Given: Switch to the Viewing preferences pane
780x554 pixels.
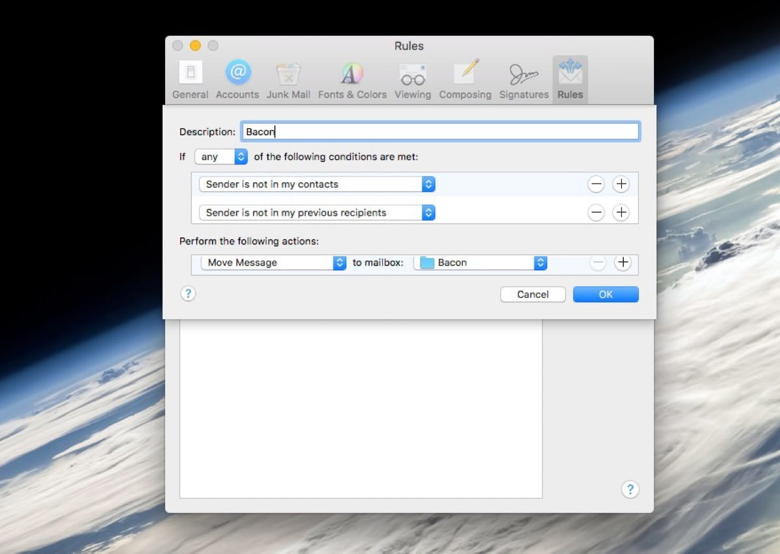Looking at the screenshot, I should pyautogui.click(x=412, y=80).
